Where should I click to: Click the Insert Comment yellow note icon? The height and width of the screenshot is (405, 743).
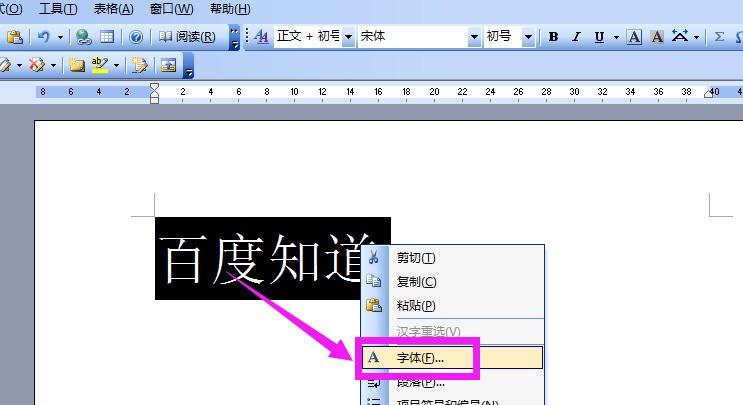click(76, 65)
